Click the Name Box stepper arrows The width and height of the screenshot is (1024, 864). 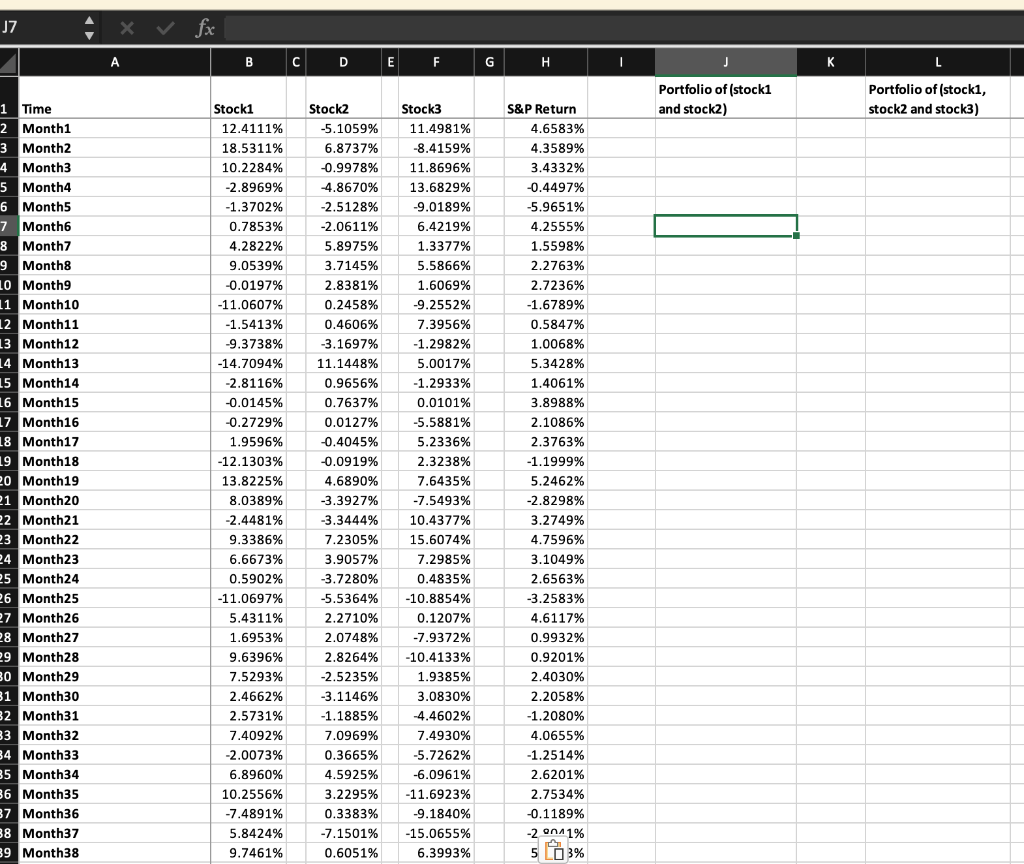tap(89, 28)
